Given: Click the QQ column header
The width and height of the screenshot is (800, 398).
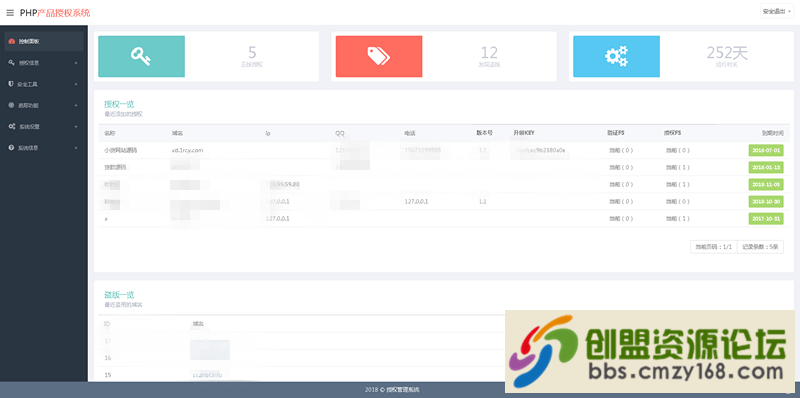Looking at the screenshot, I should tap(340, 133).
